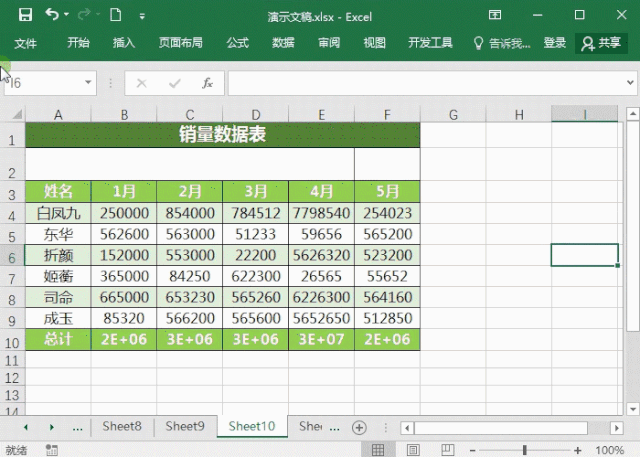Switch to the 开发工具 ribbon tab
The height and width of the screenshot is (457, 640).
point(430,42)
